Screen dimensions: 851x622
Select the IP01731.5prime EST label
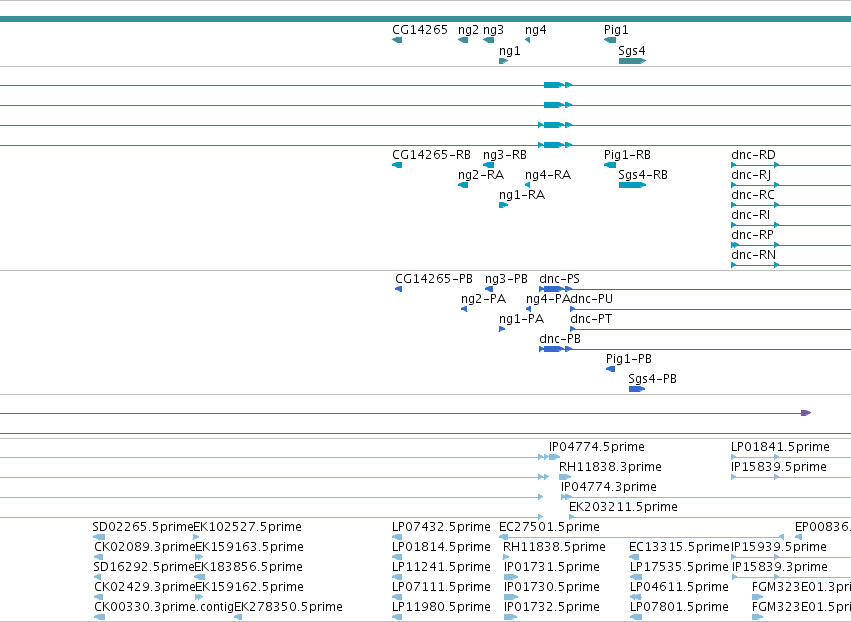click(551, 567)
